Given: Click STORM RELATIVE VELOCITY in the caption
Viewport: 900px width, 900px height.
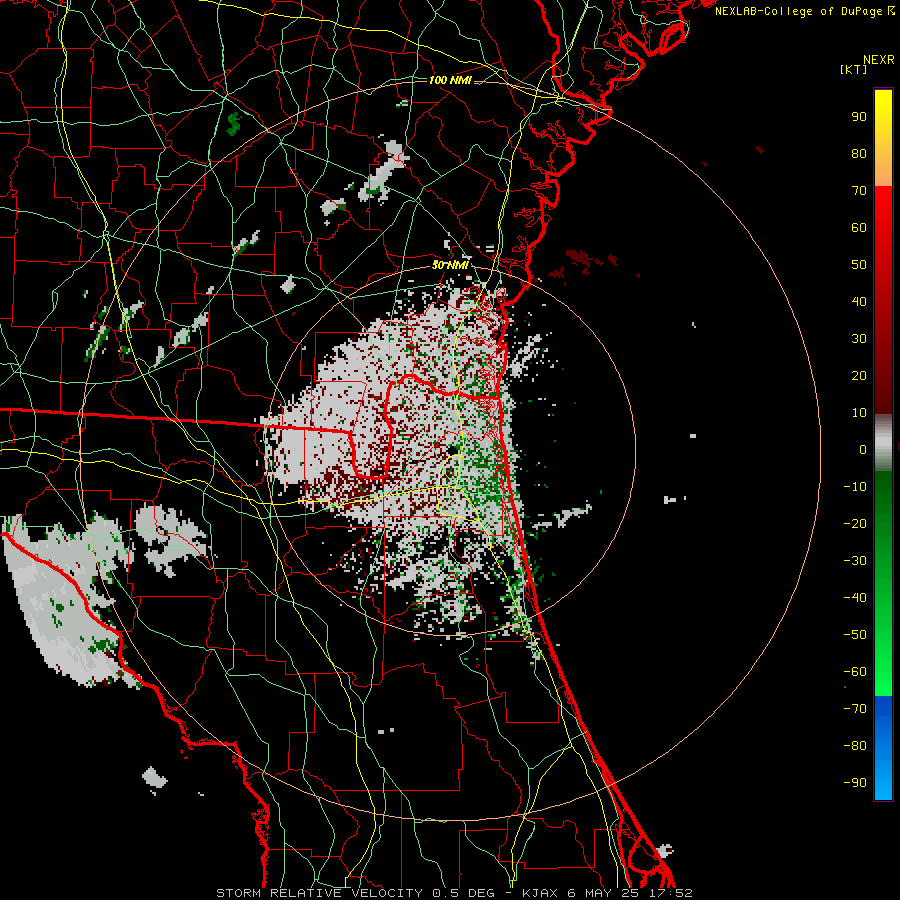Looking at the screenshot, I should point(320,893).
